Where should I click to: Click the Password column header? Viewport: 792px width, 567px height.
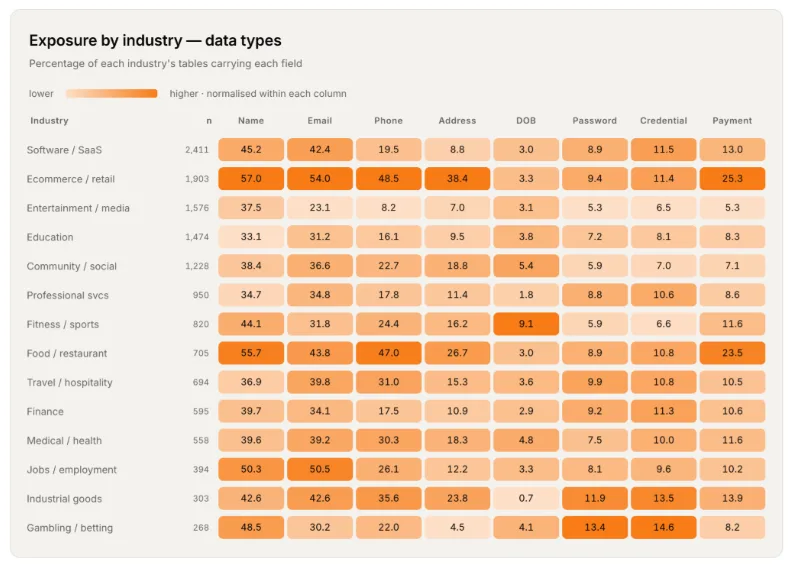click(595, 121)
